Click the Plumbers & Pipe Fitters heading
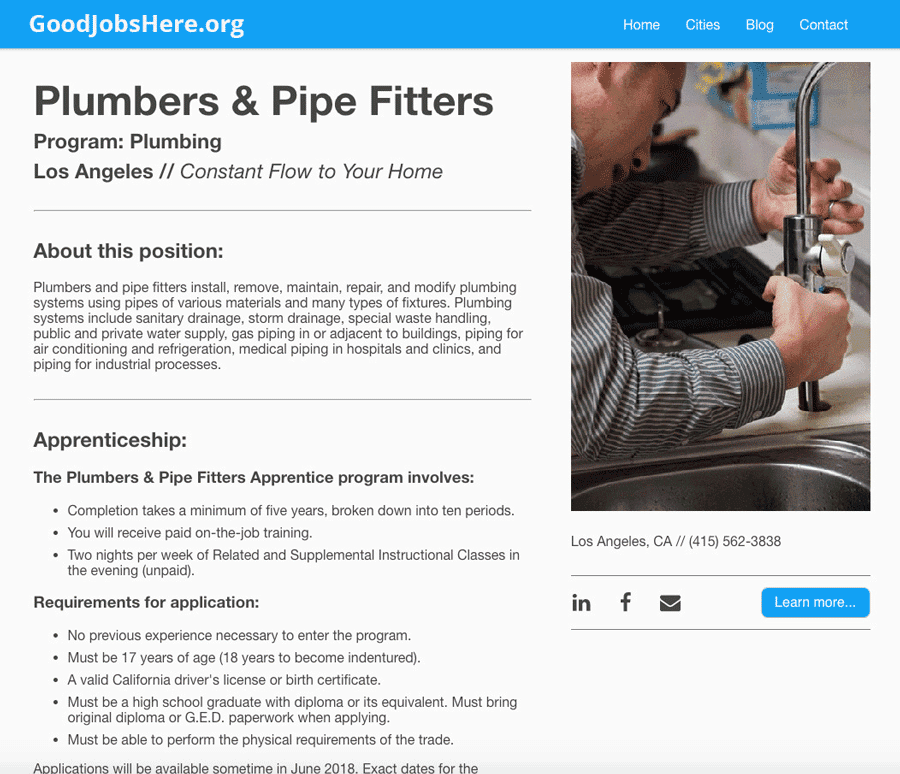900x774 pixels. tap(263, 102)
